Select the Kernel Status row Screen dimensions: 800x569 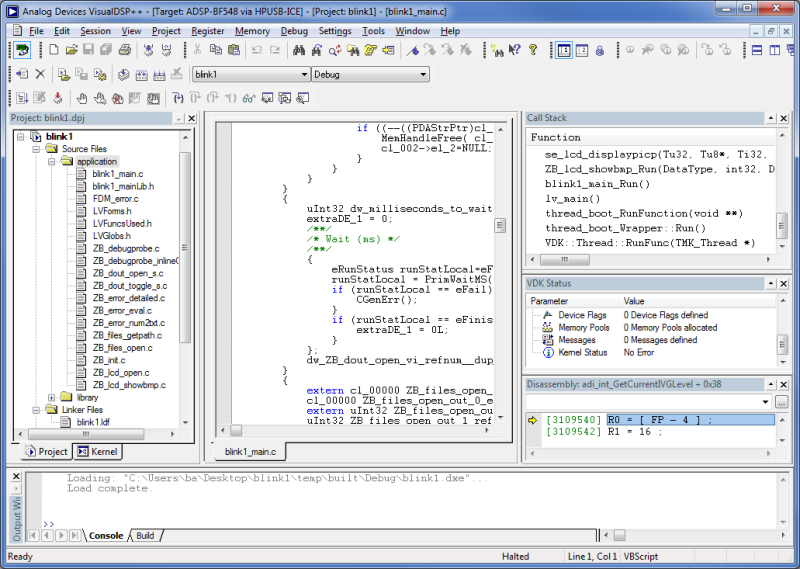point(583,353)
